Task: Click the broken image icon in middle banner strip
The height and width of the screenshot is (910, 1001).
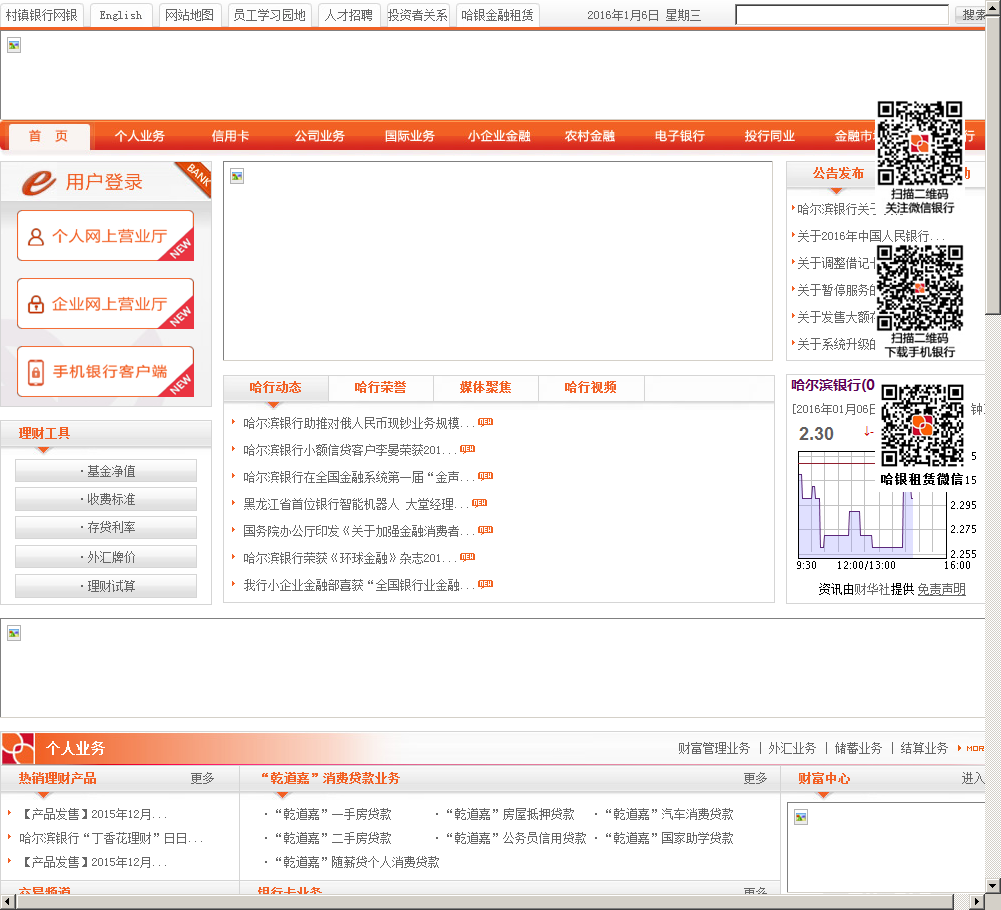Action: click(x=14, y=633)
